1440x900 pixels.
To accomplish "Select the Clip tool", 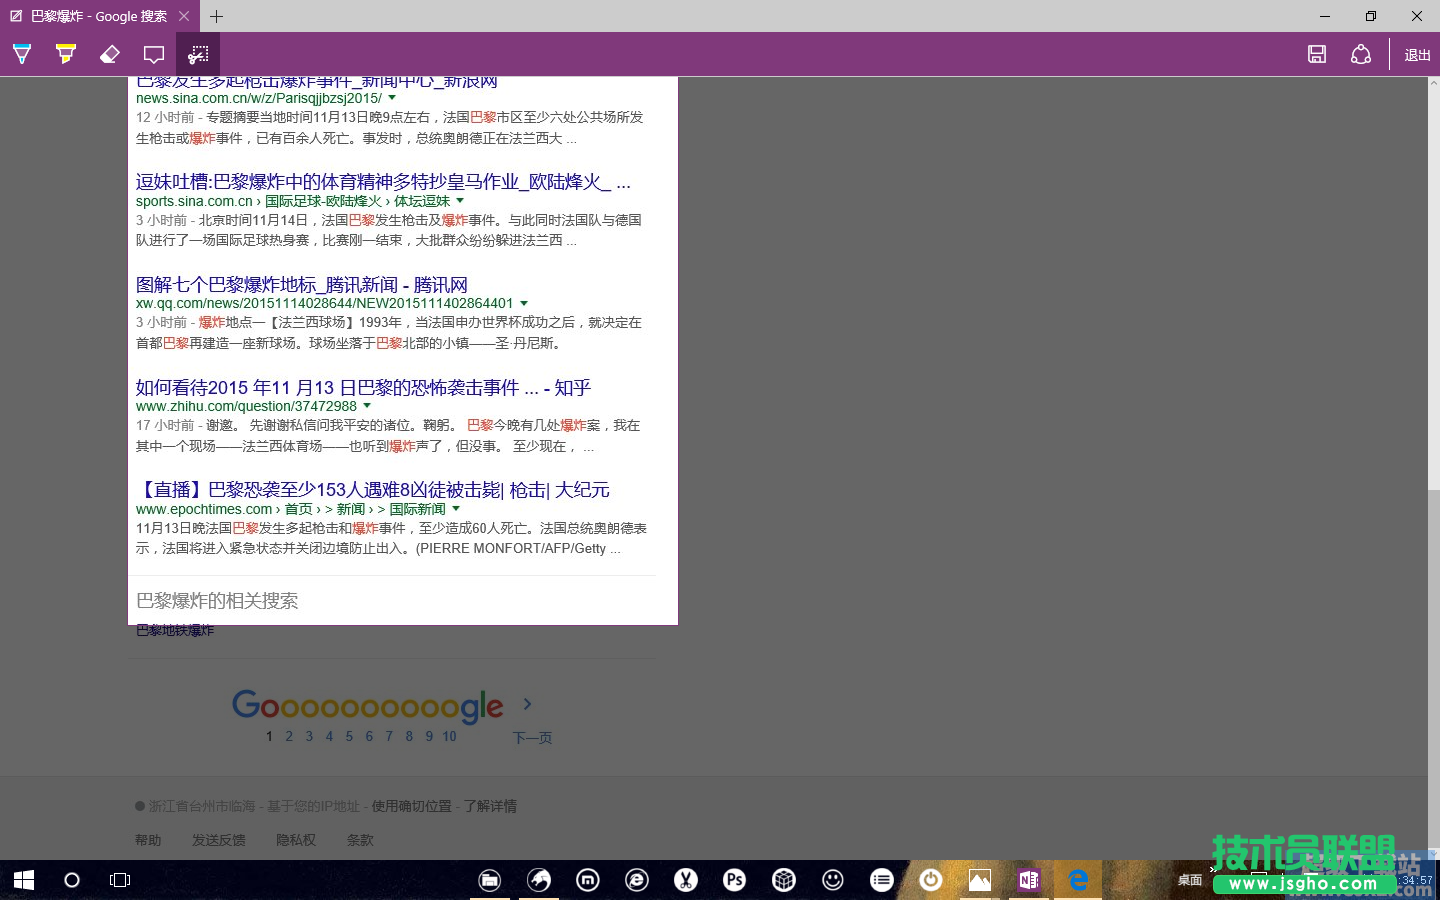I will (x=198, y=54).
